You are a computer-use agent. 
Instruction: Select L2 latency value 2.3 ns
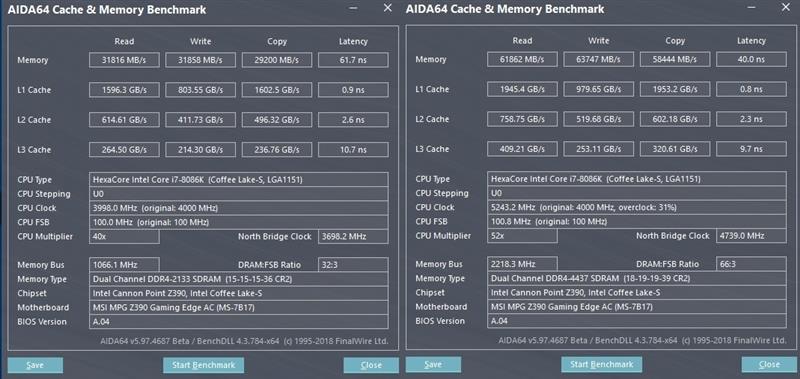751,119
